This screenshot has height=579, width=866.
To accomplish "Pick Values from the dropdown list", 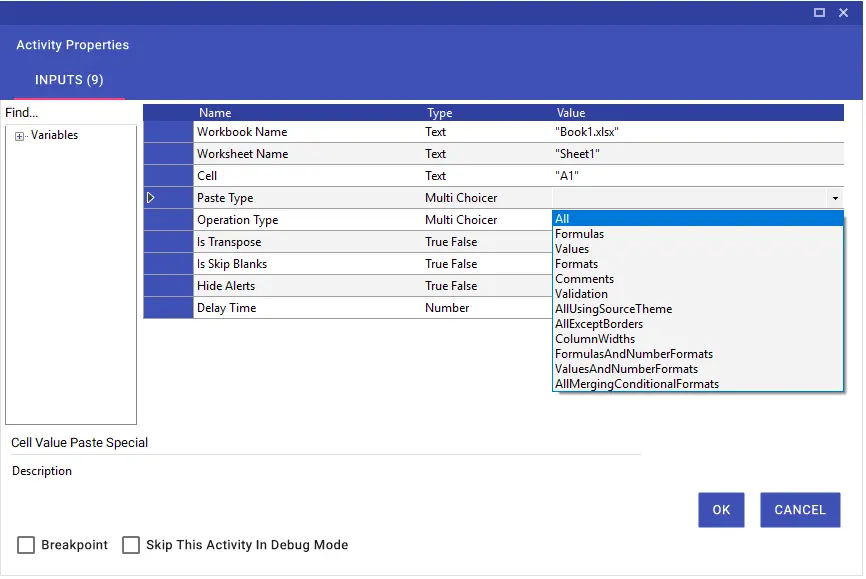I will pos(698,249).
